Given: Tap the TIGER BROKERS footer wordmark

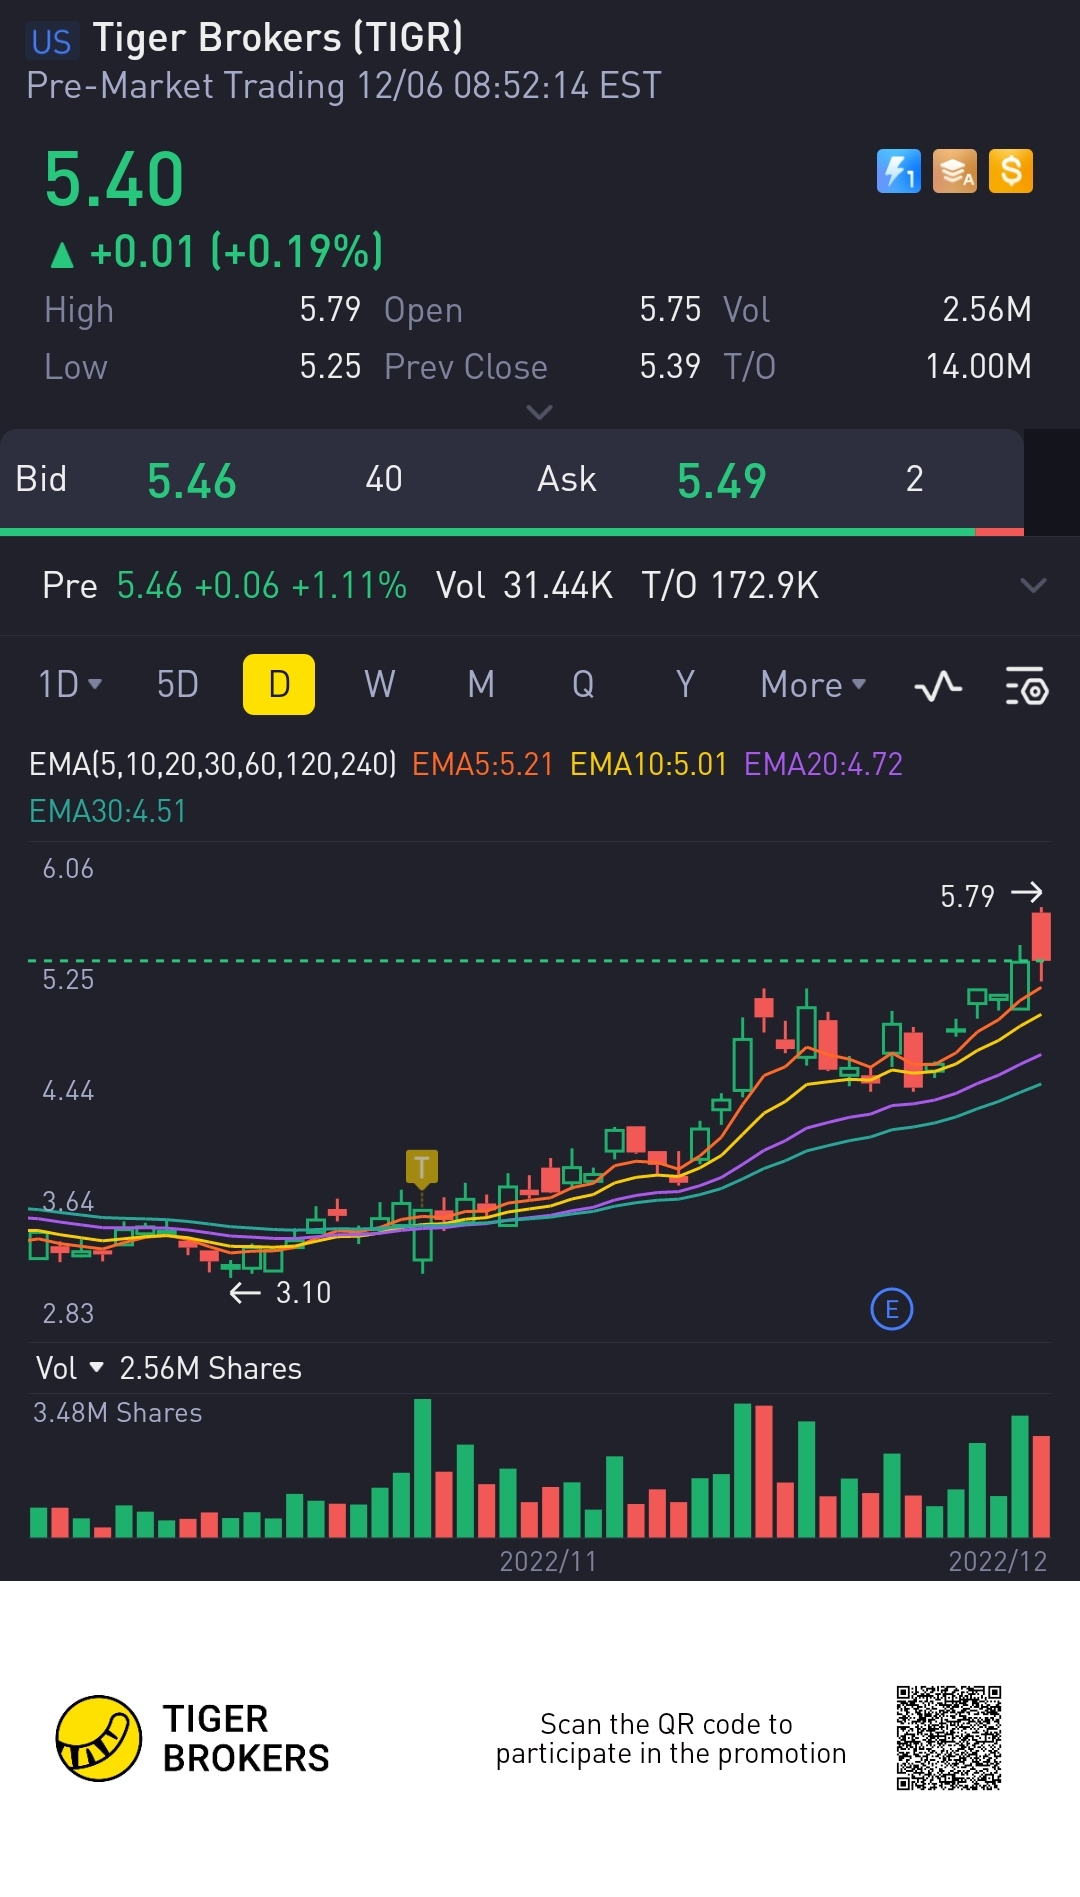Looking at the screenshot, I should 246,1738.
